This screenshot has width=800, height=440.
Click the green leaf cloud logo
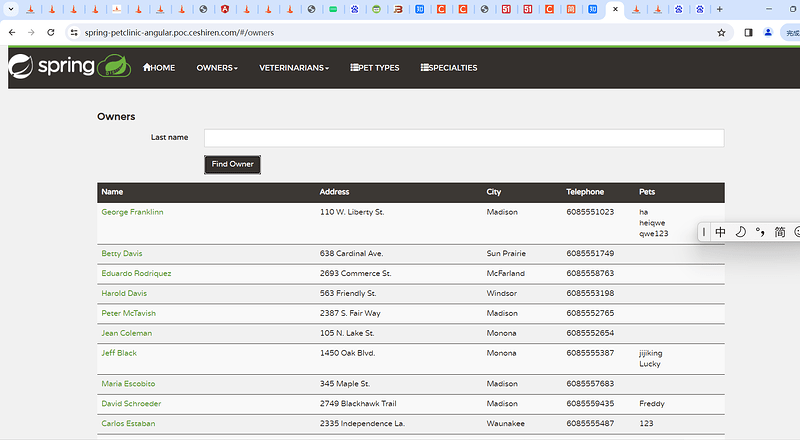[114, 66]
